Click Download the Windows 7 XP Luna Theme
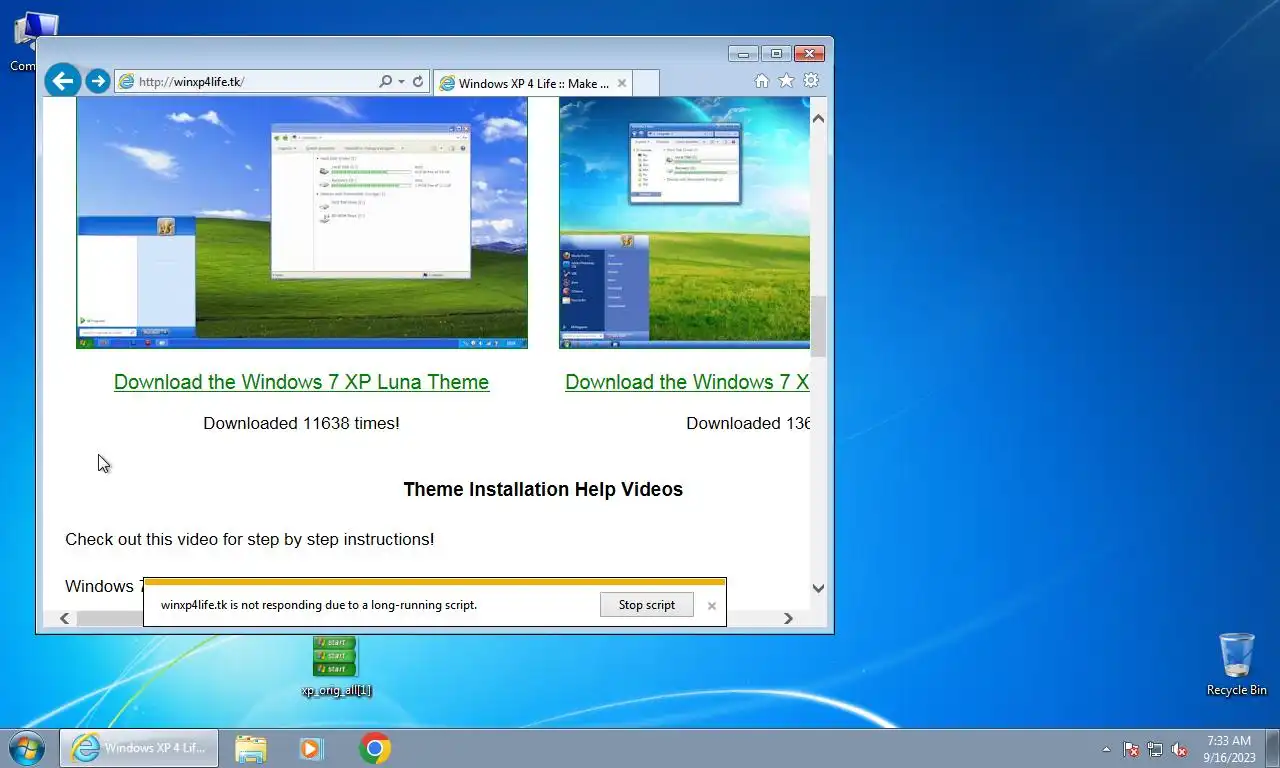Screen dimensions: 1280x768 (x=301, y=382)
